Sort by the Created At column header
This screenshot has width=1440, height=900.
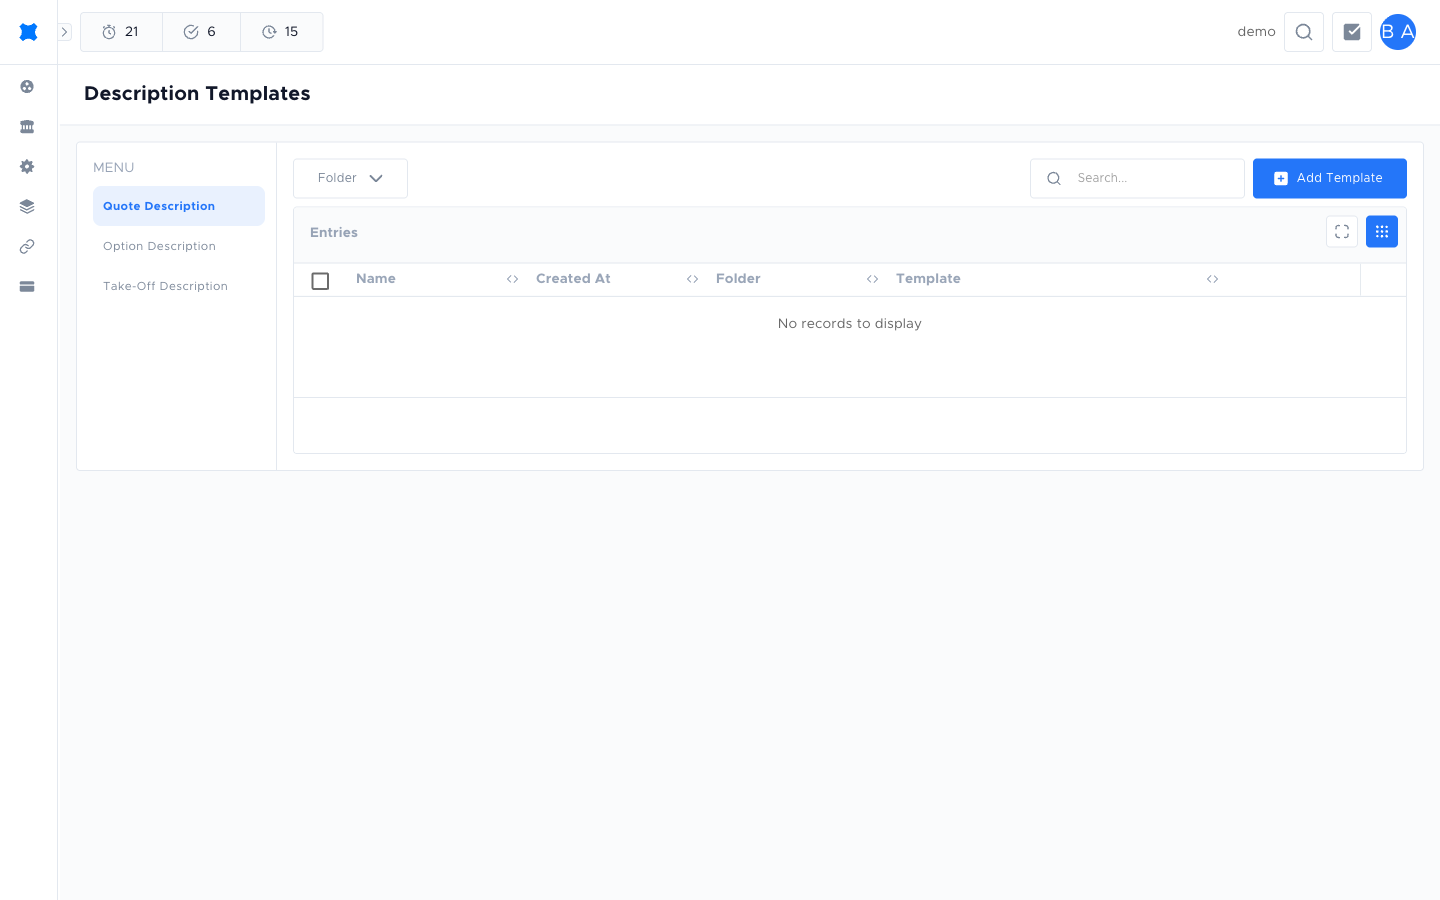573,279
